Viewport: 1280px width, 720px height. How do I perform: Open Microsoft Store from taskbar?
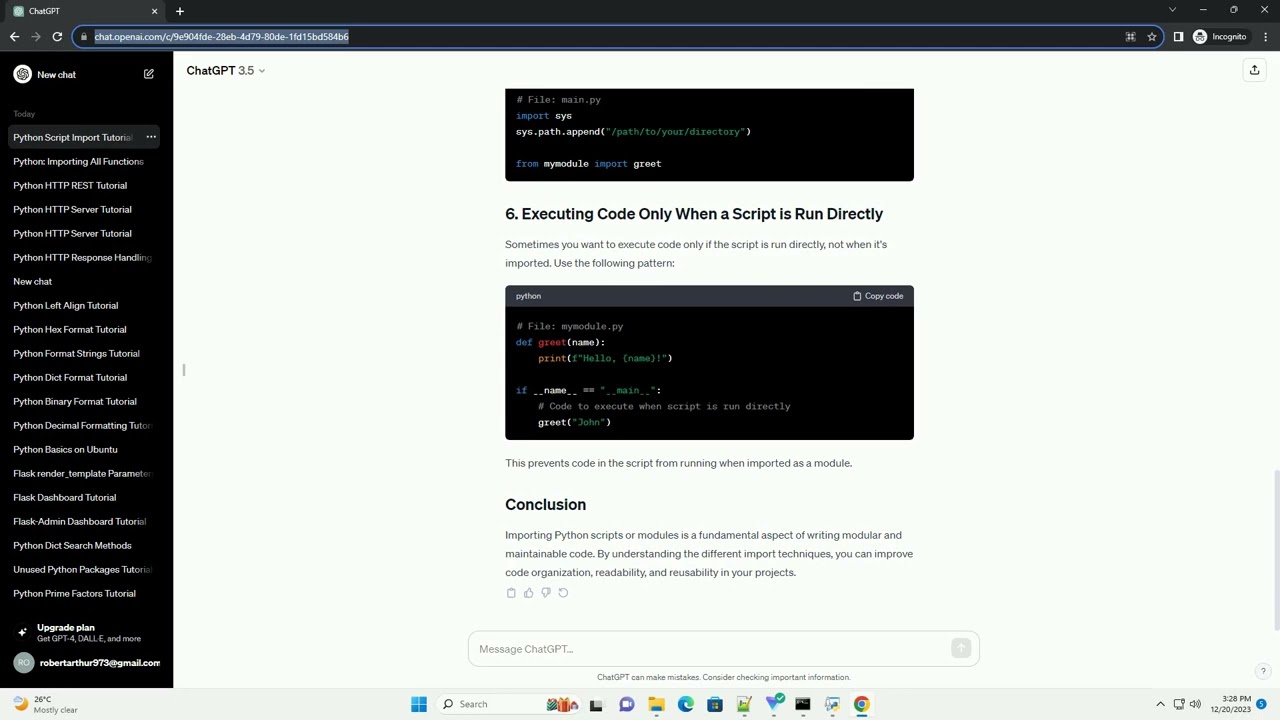coord(714,704)
